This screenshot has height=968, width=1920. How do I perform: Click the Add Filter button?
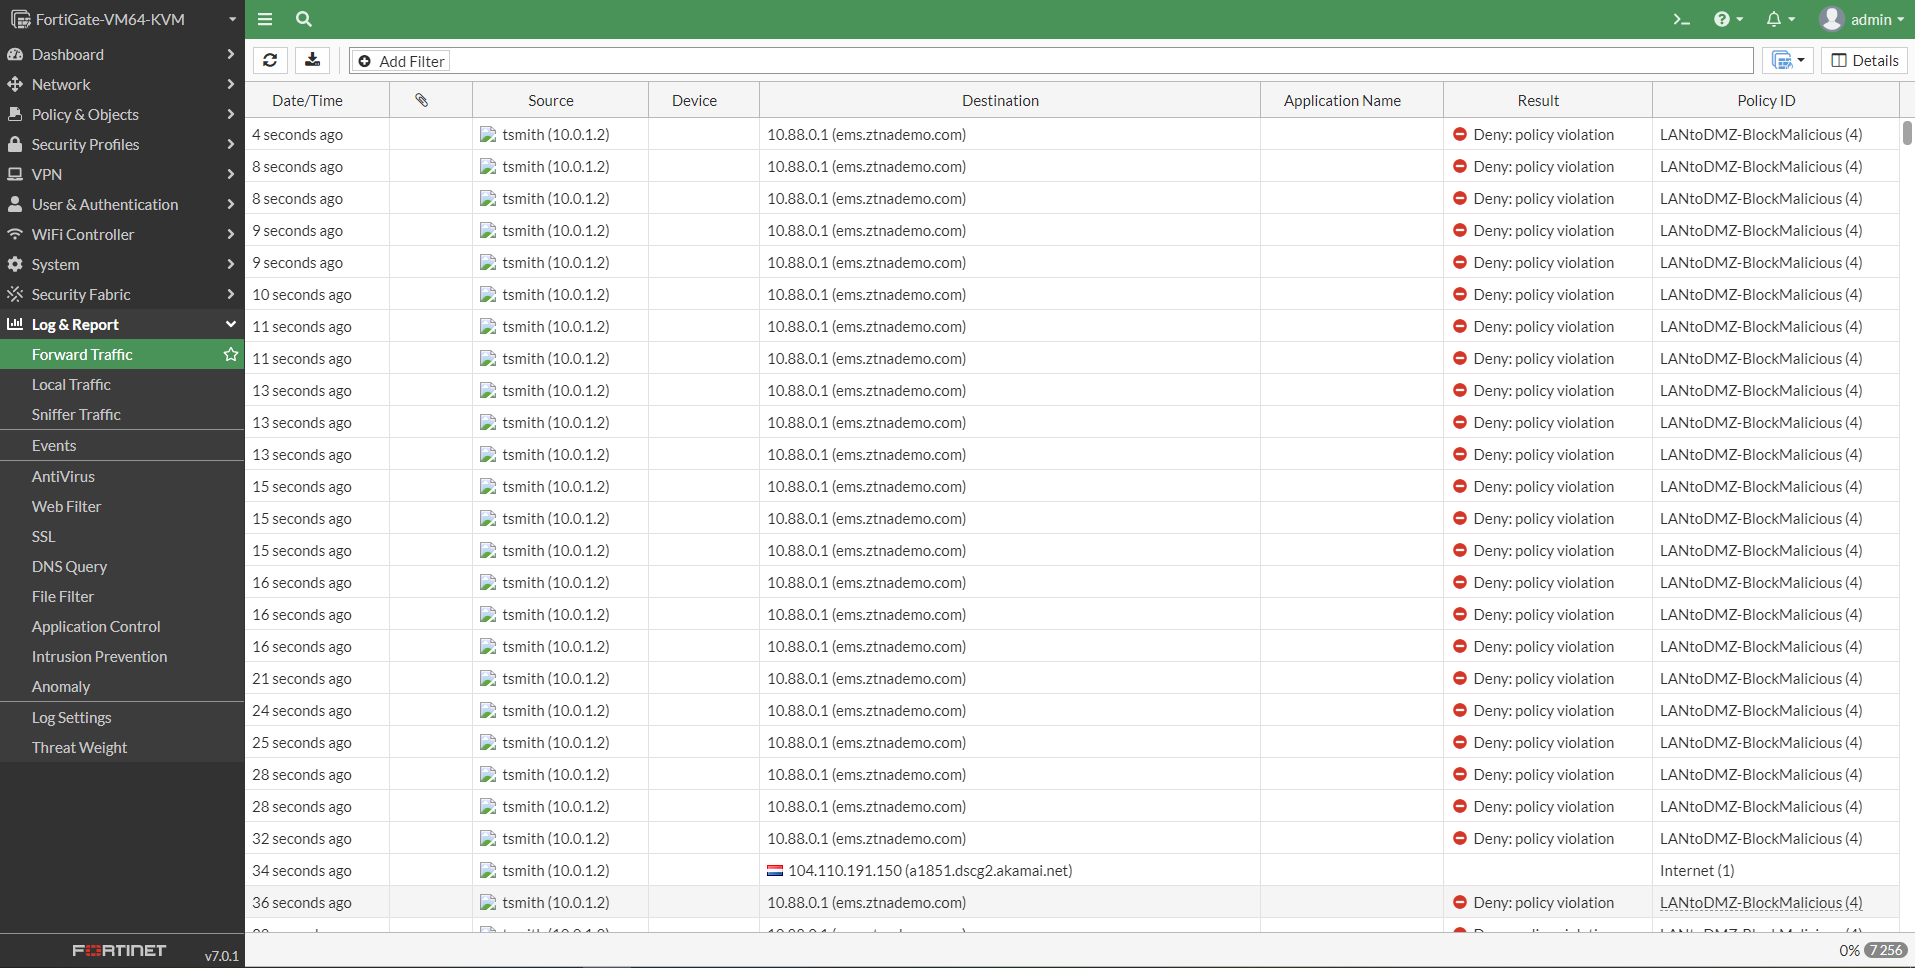(402, 61)
